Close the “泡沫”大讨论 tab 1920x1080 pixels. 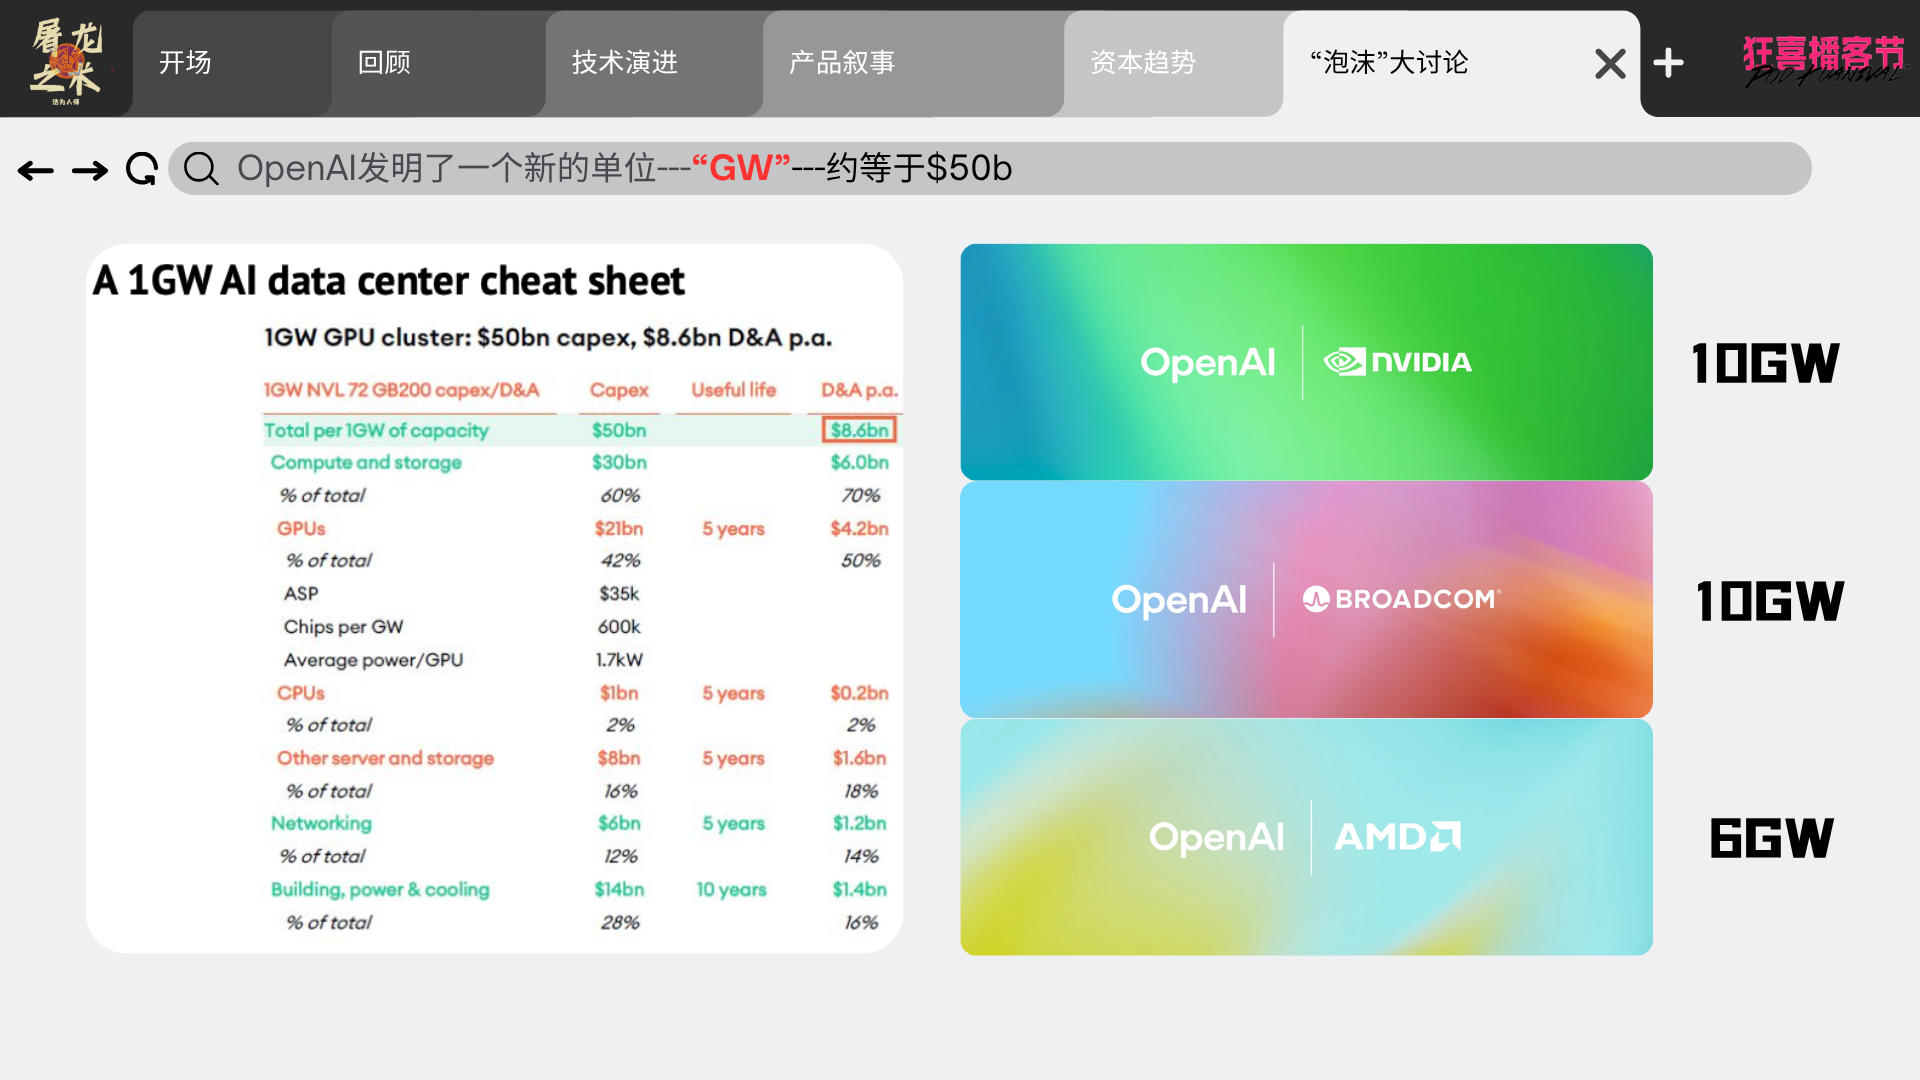click(1610, 64)
